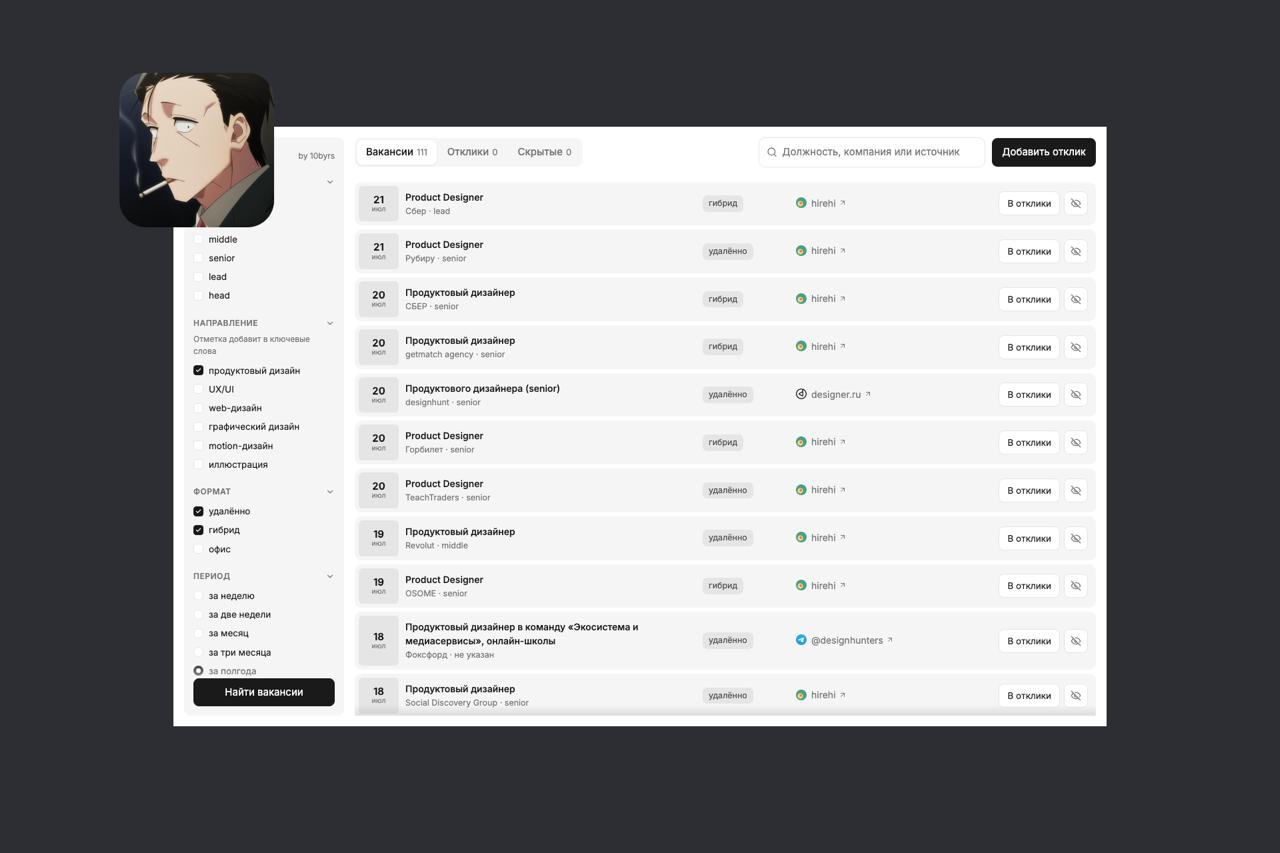Viewport: 1280px width, 853px height.
Task: Click the external arrow icon in the Revolut row
Action: [x=843, y=538]
